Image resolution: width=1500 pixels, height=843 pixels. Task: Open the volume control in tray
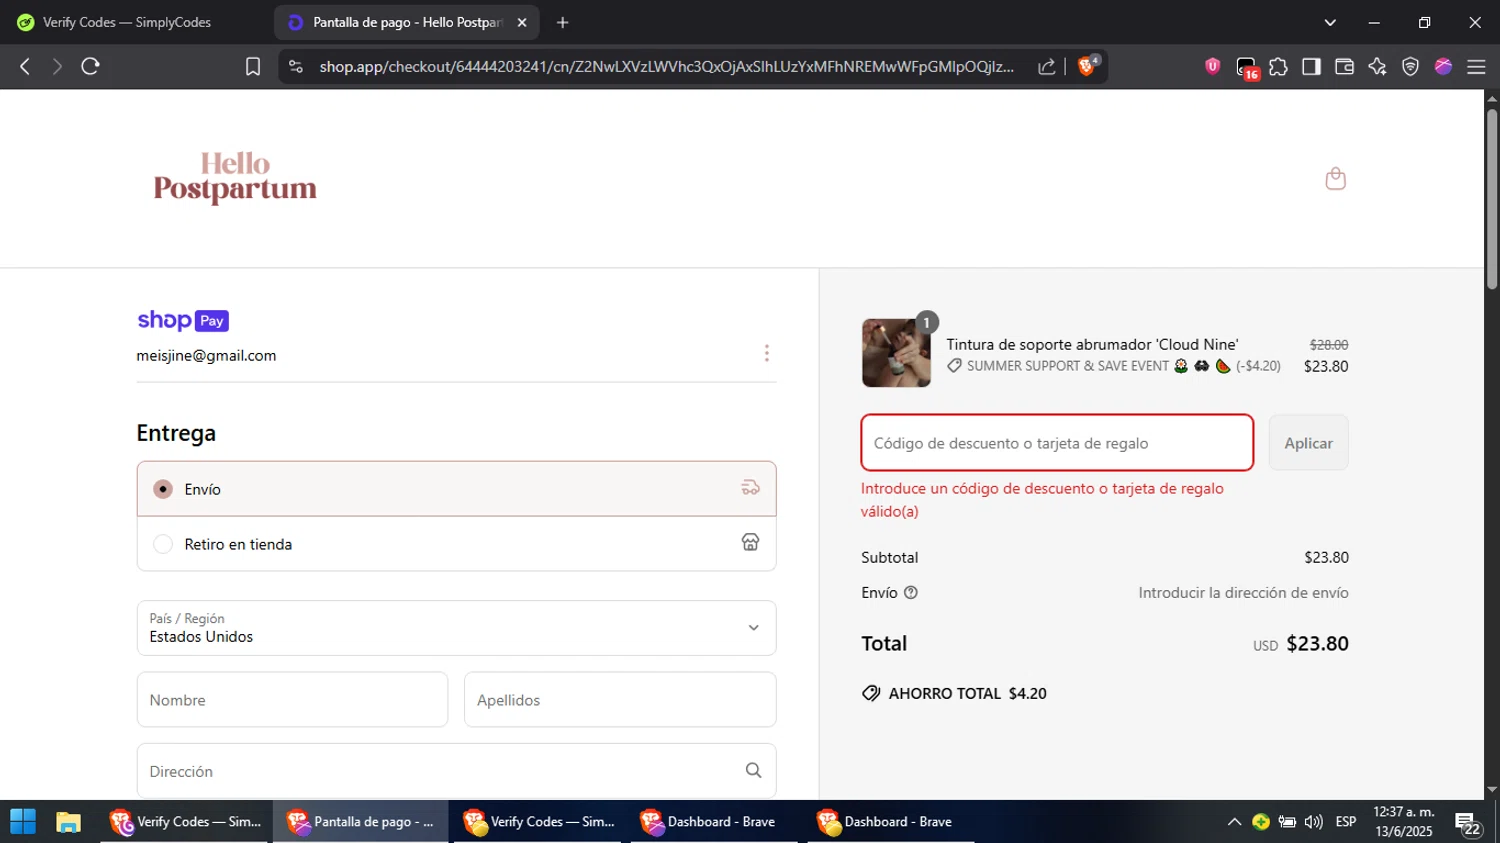point(1314,822)
